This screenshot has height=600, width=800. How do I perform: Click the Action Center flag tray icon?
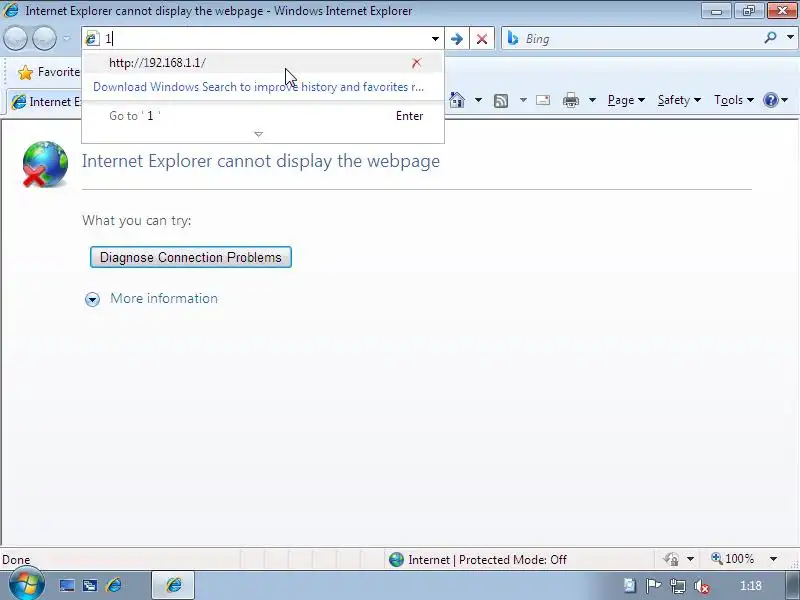point(654,586)
